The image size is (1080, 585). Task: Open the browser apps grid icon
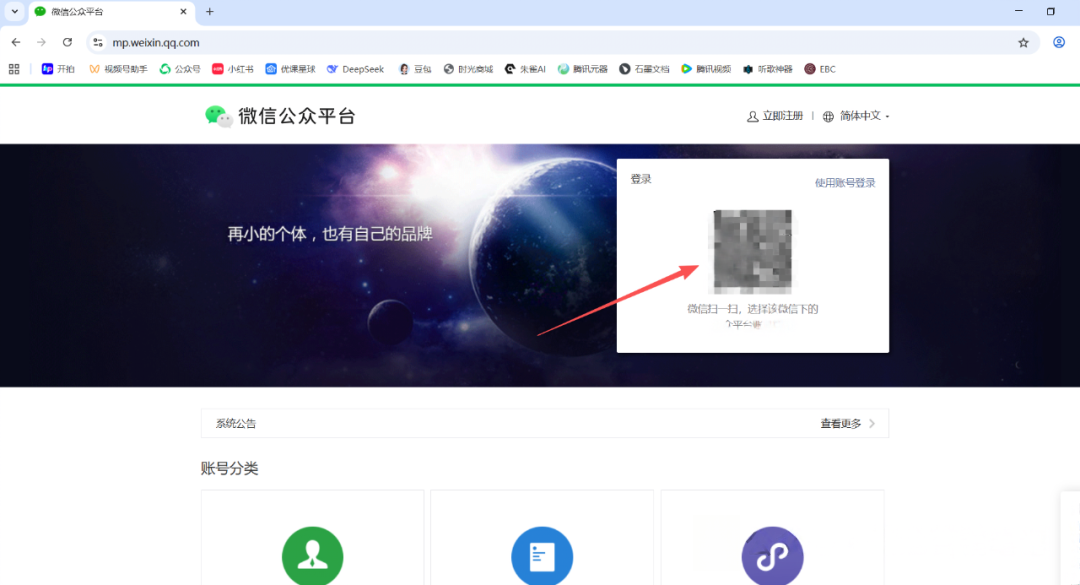click(x=14, y=69)
